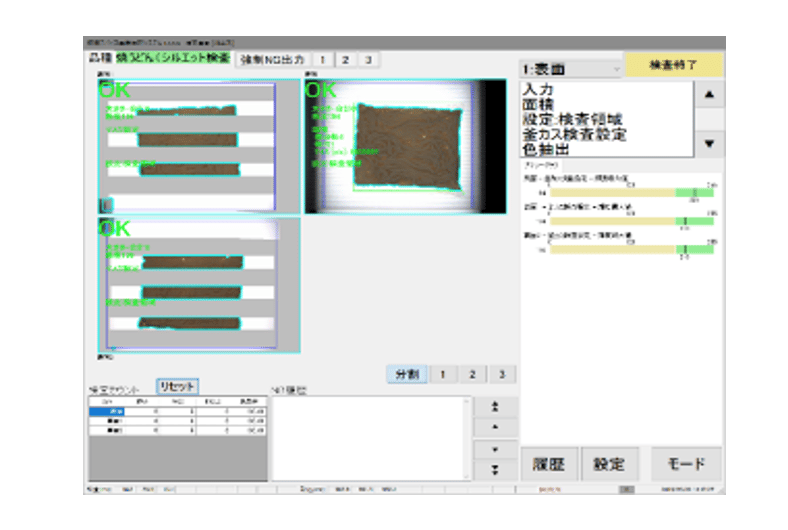Jump to first NG history entry, double-up arrow
Viewport: 788px width, 530px height.
coord(495,407)
